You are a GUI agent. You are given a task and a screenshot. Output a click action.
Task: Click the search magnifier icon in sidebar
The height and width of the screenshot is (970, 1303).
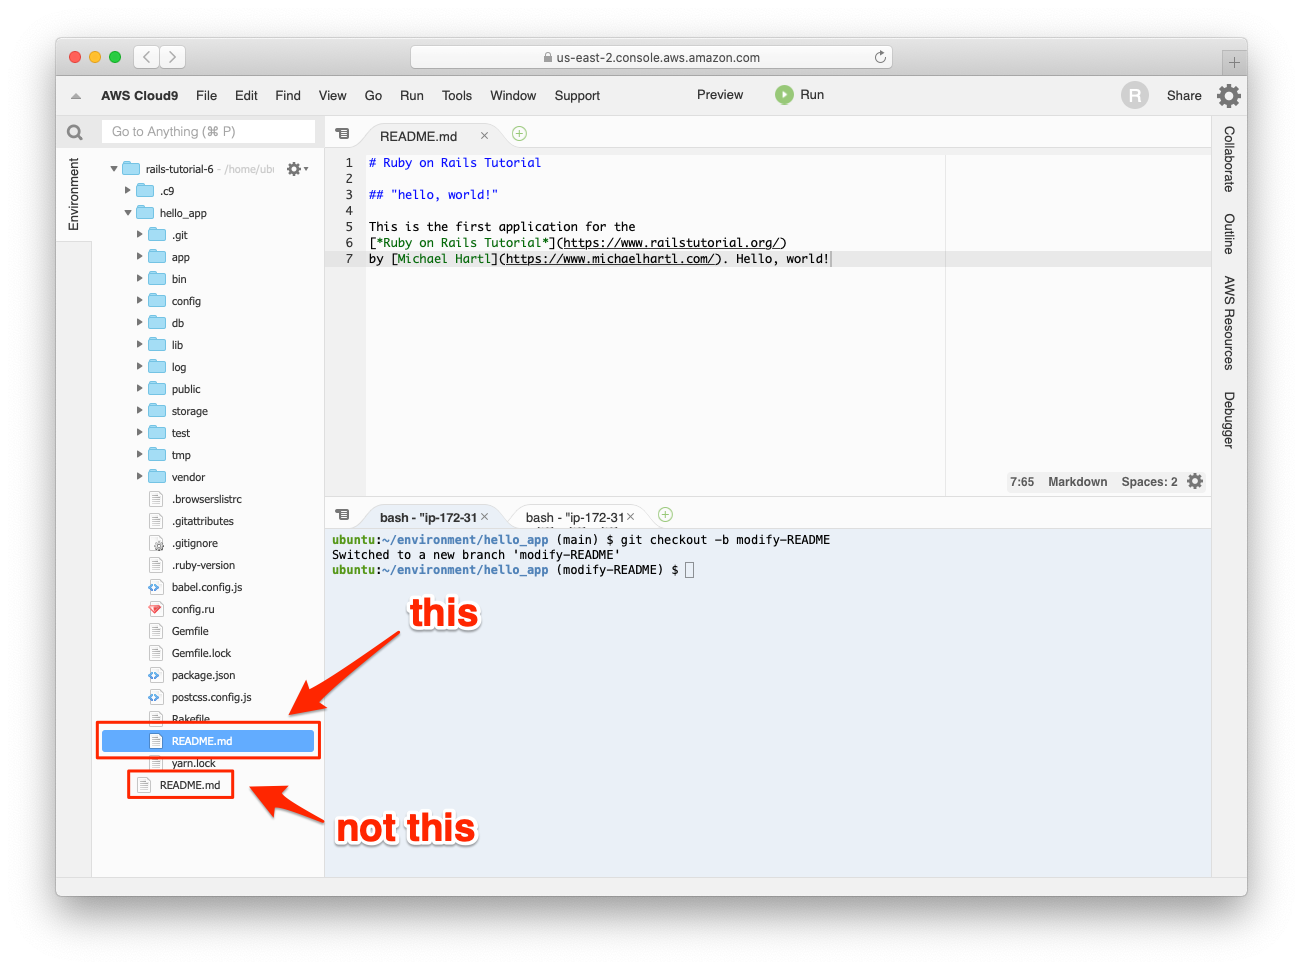click(75, 132)
